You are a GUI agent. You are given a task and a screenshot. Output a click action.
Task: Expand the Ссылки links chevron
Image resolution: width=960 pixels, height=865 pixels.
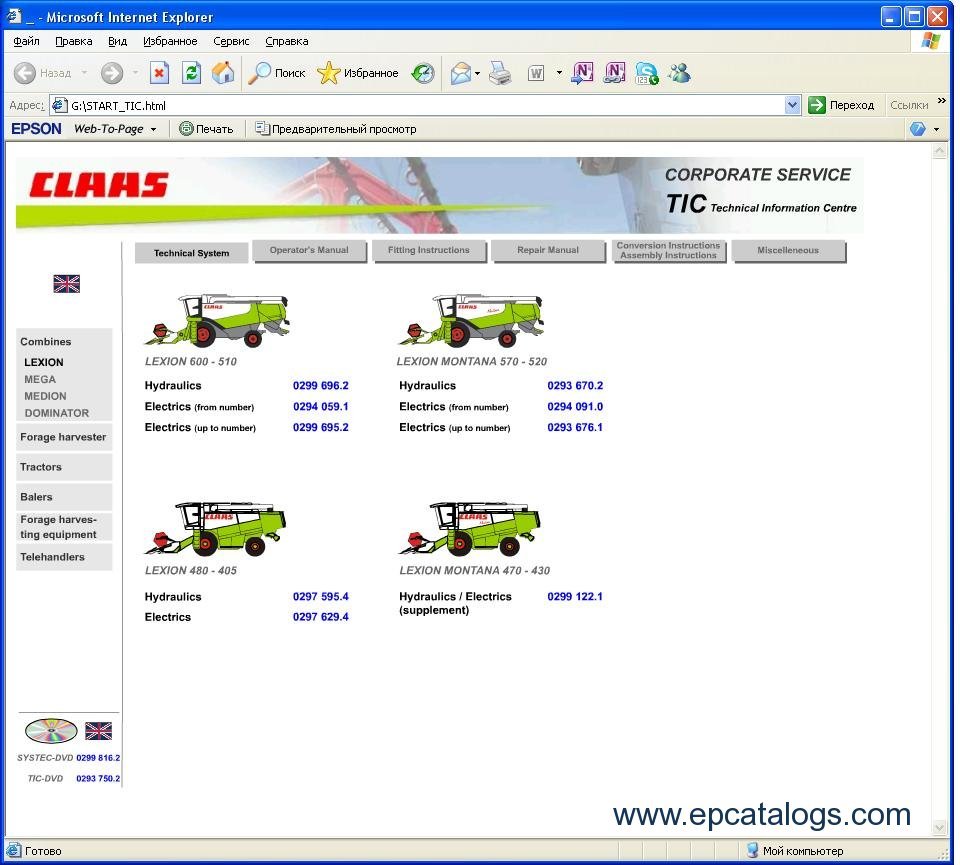941,101
